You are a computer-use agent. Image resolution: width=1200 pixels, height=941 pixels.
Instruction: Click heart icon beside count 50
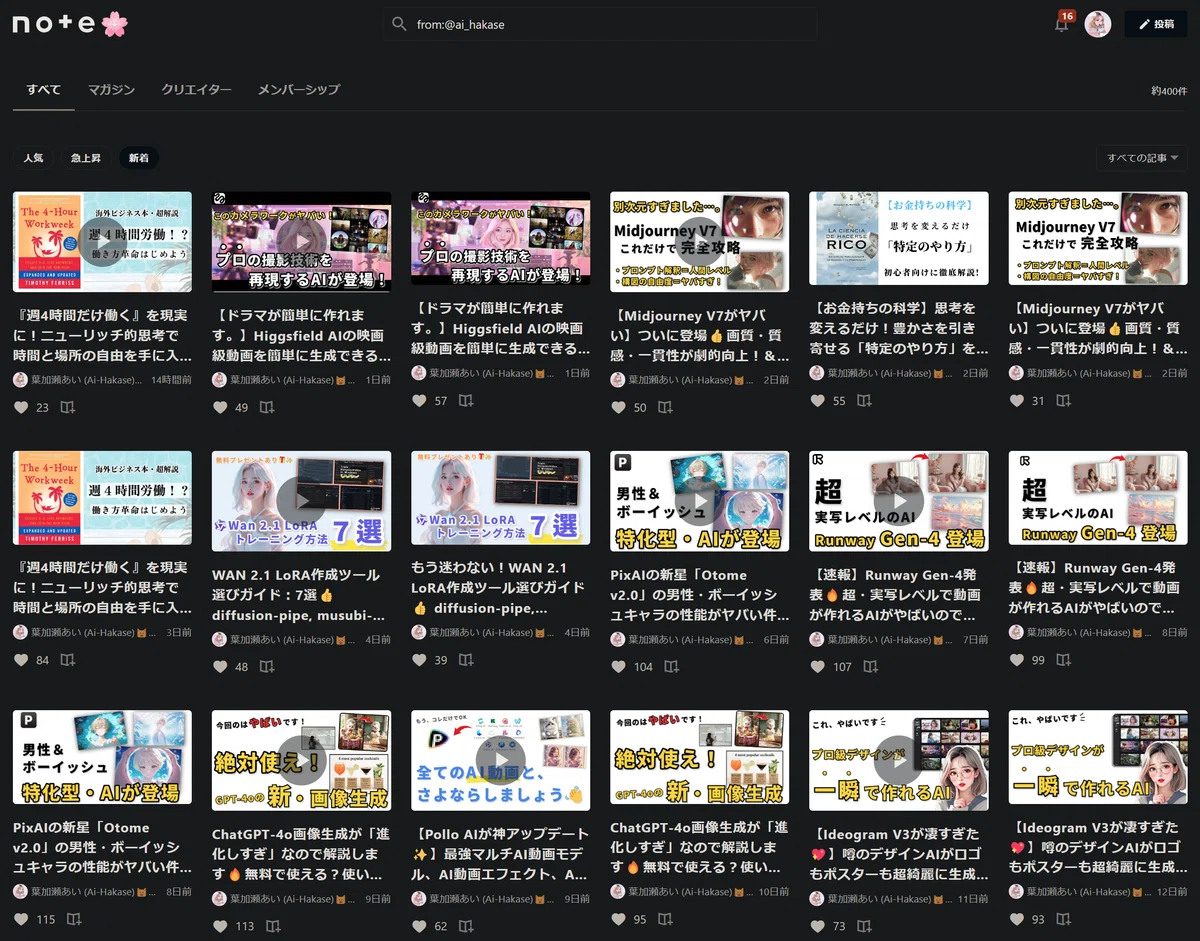[619, 407]
